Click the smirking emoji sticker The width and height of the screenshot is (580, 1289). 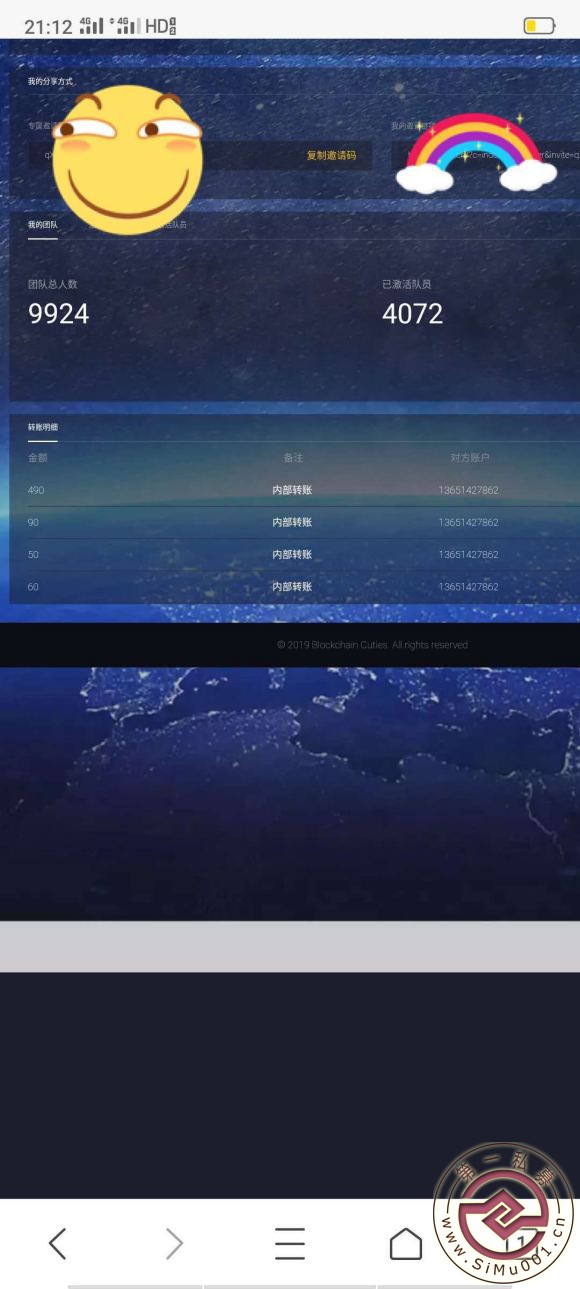(127, 160)
